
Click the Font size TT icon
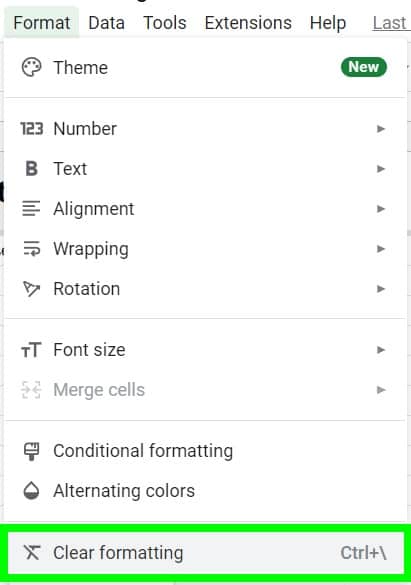coord(31,350)
